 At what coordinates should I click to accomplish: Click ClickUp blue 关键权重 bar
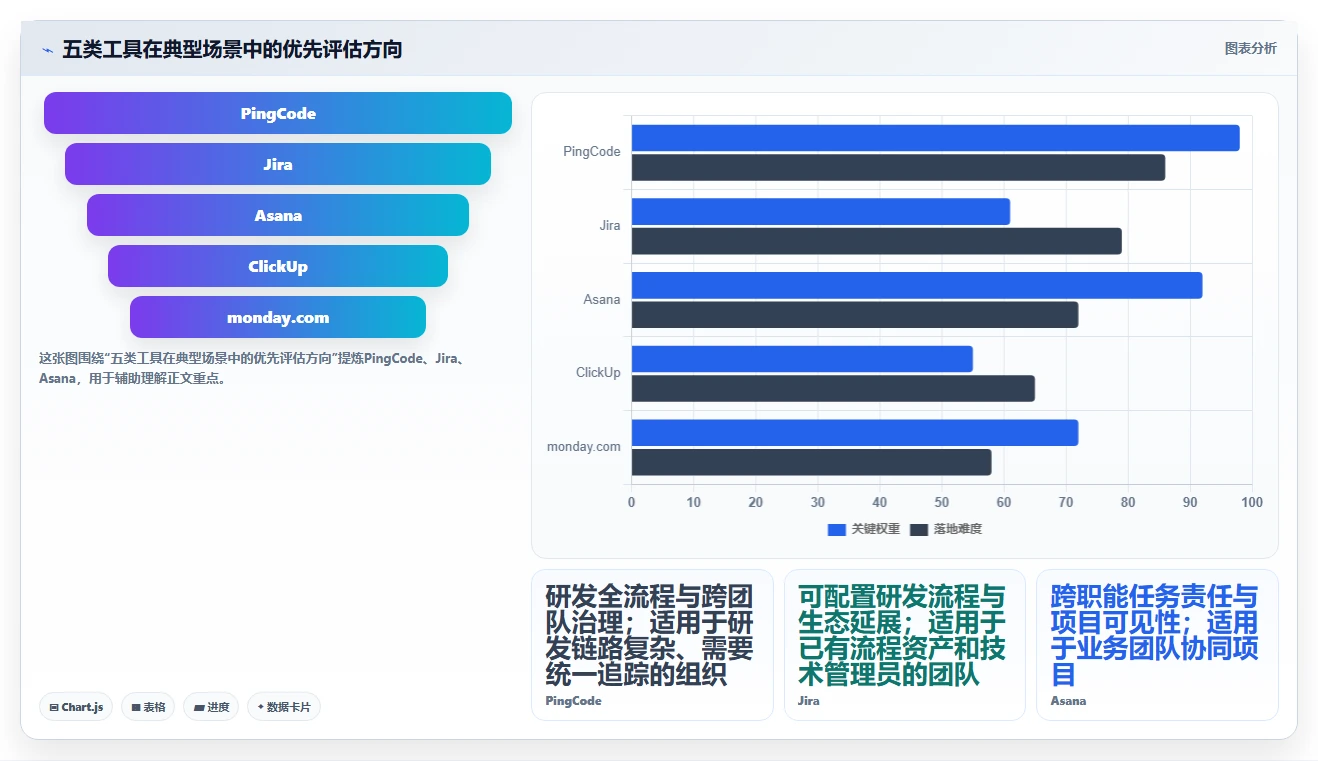(x=802, y=359)
